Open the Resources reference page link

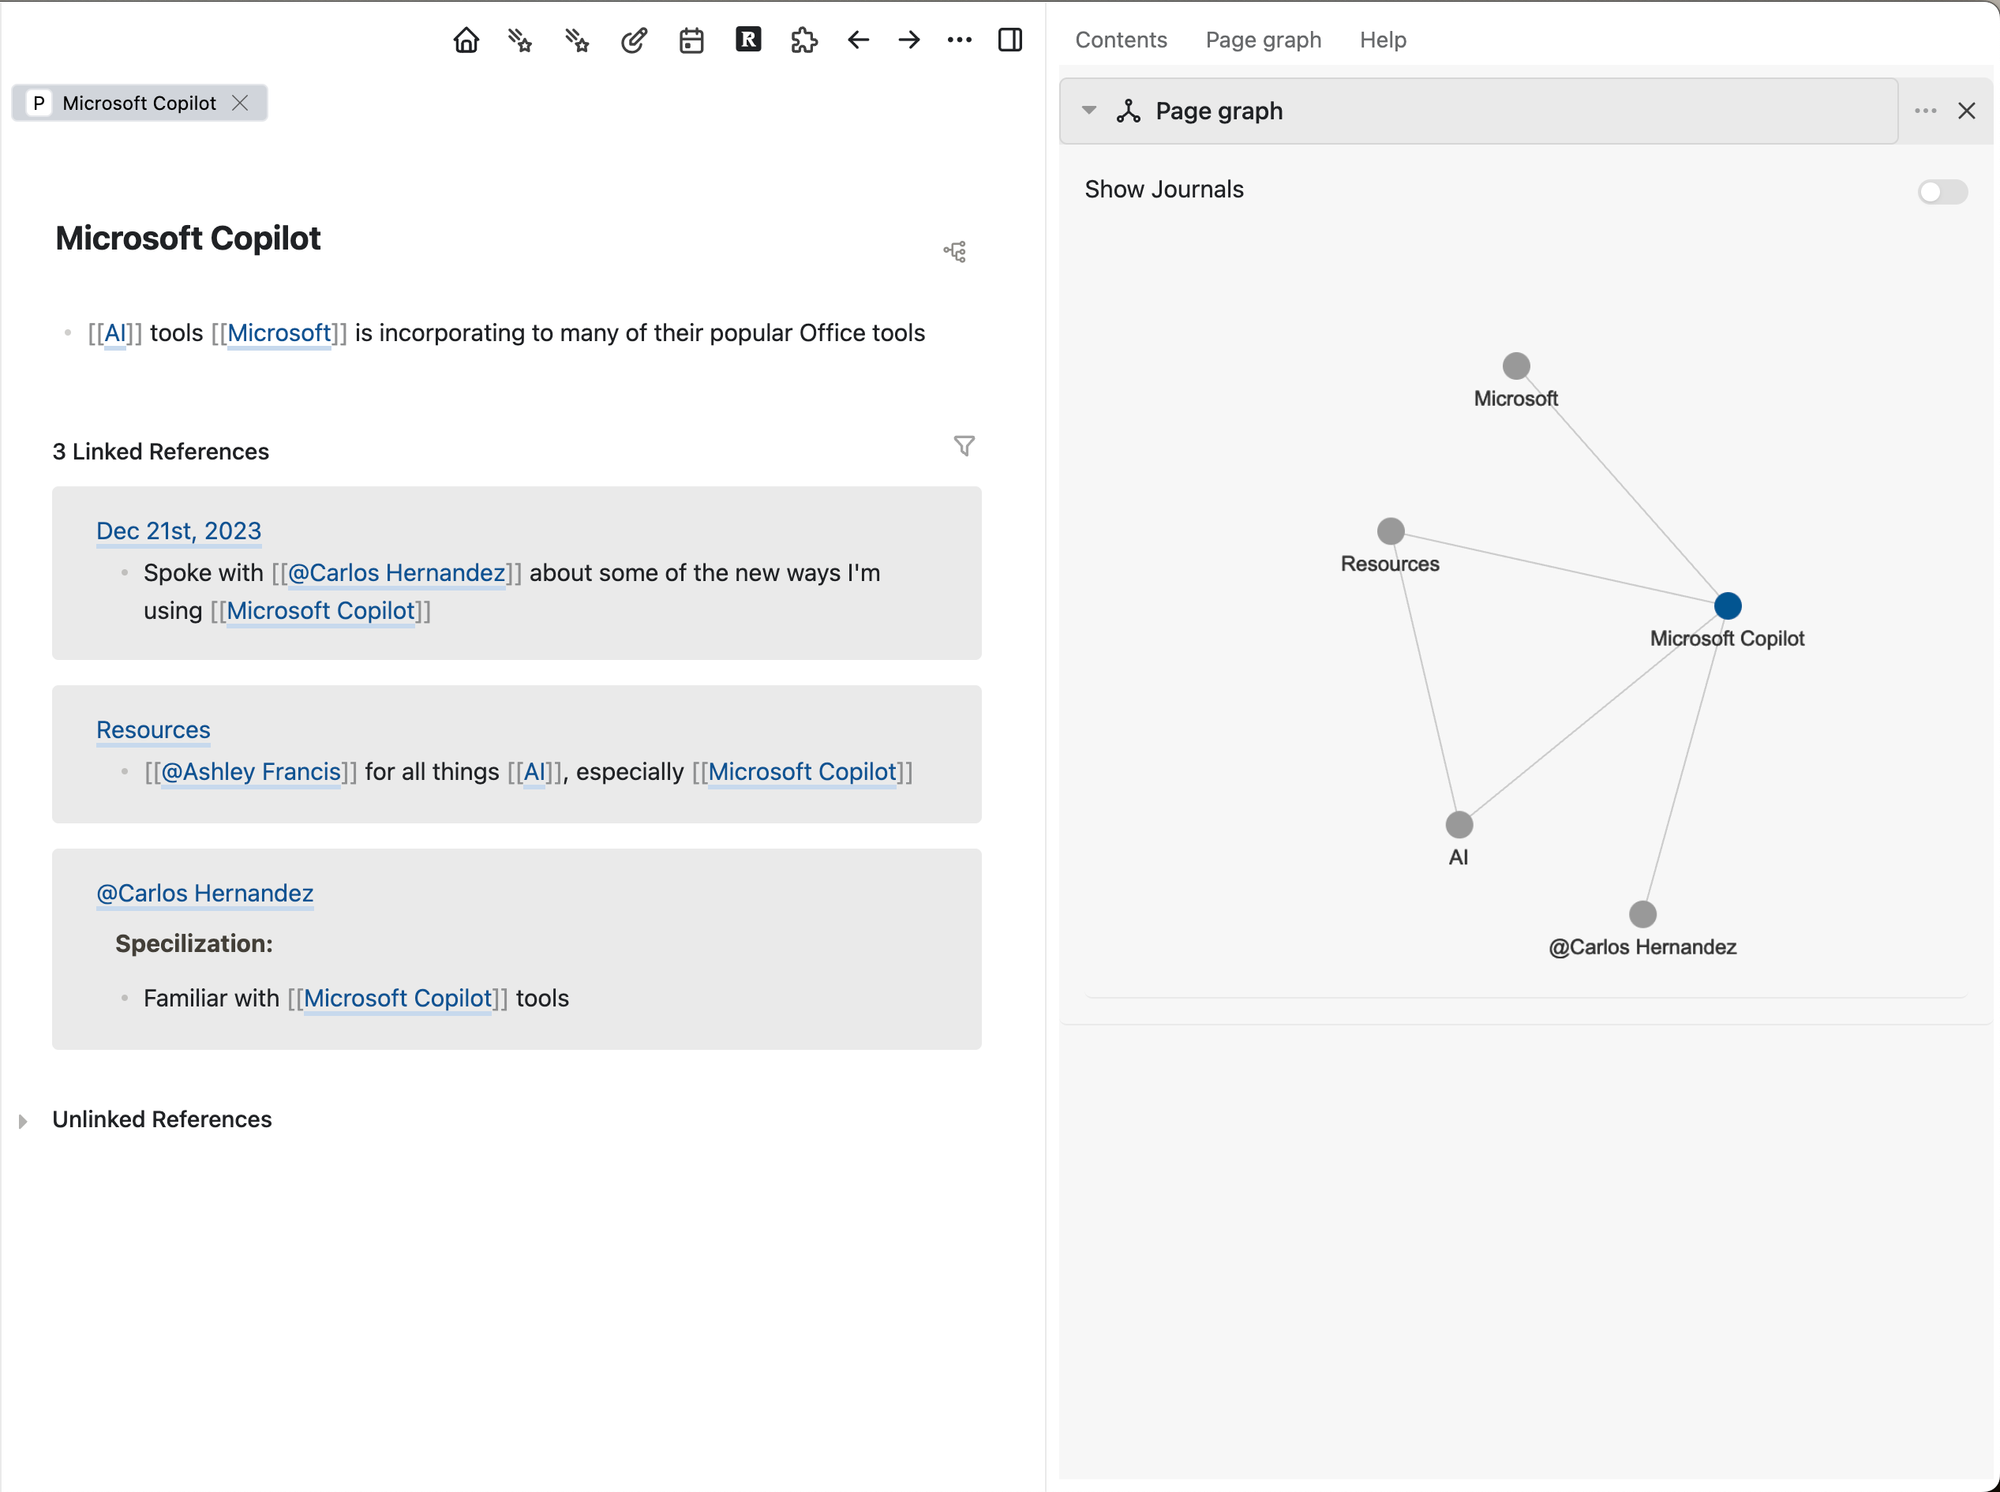click(x=153, y=730)
